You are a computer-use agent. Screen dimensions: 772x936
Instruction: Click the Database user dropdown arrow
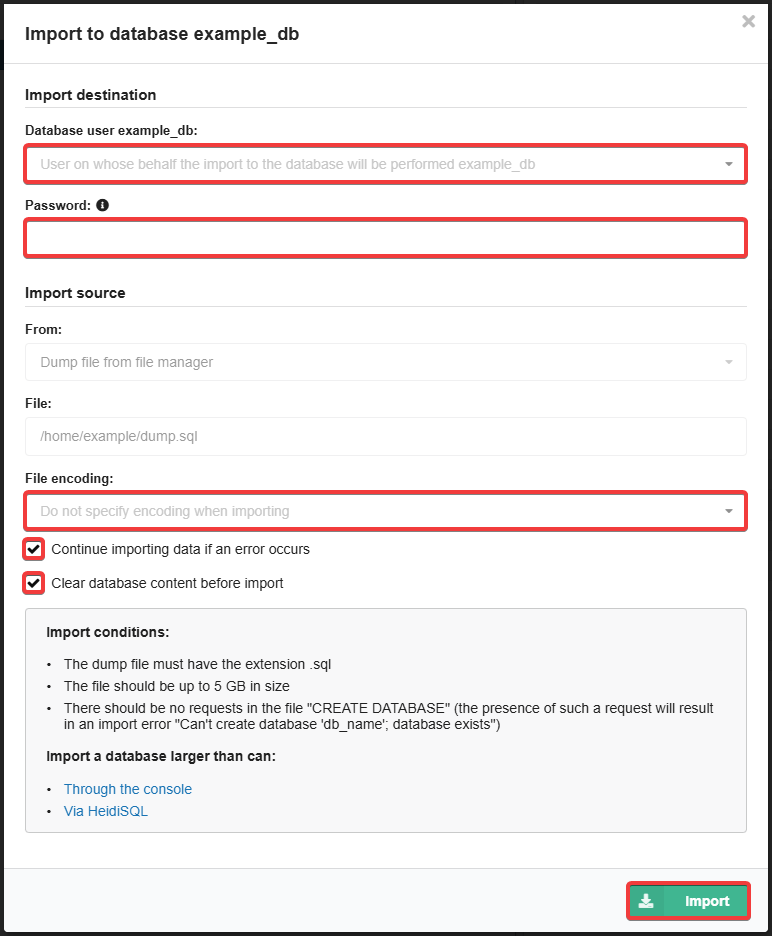[x=728, y=164]
